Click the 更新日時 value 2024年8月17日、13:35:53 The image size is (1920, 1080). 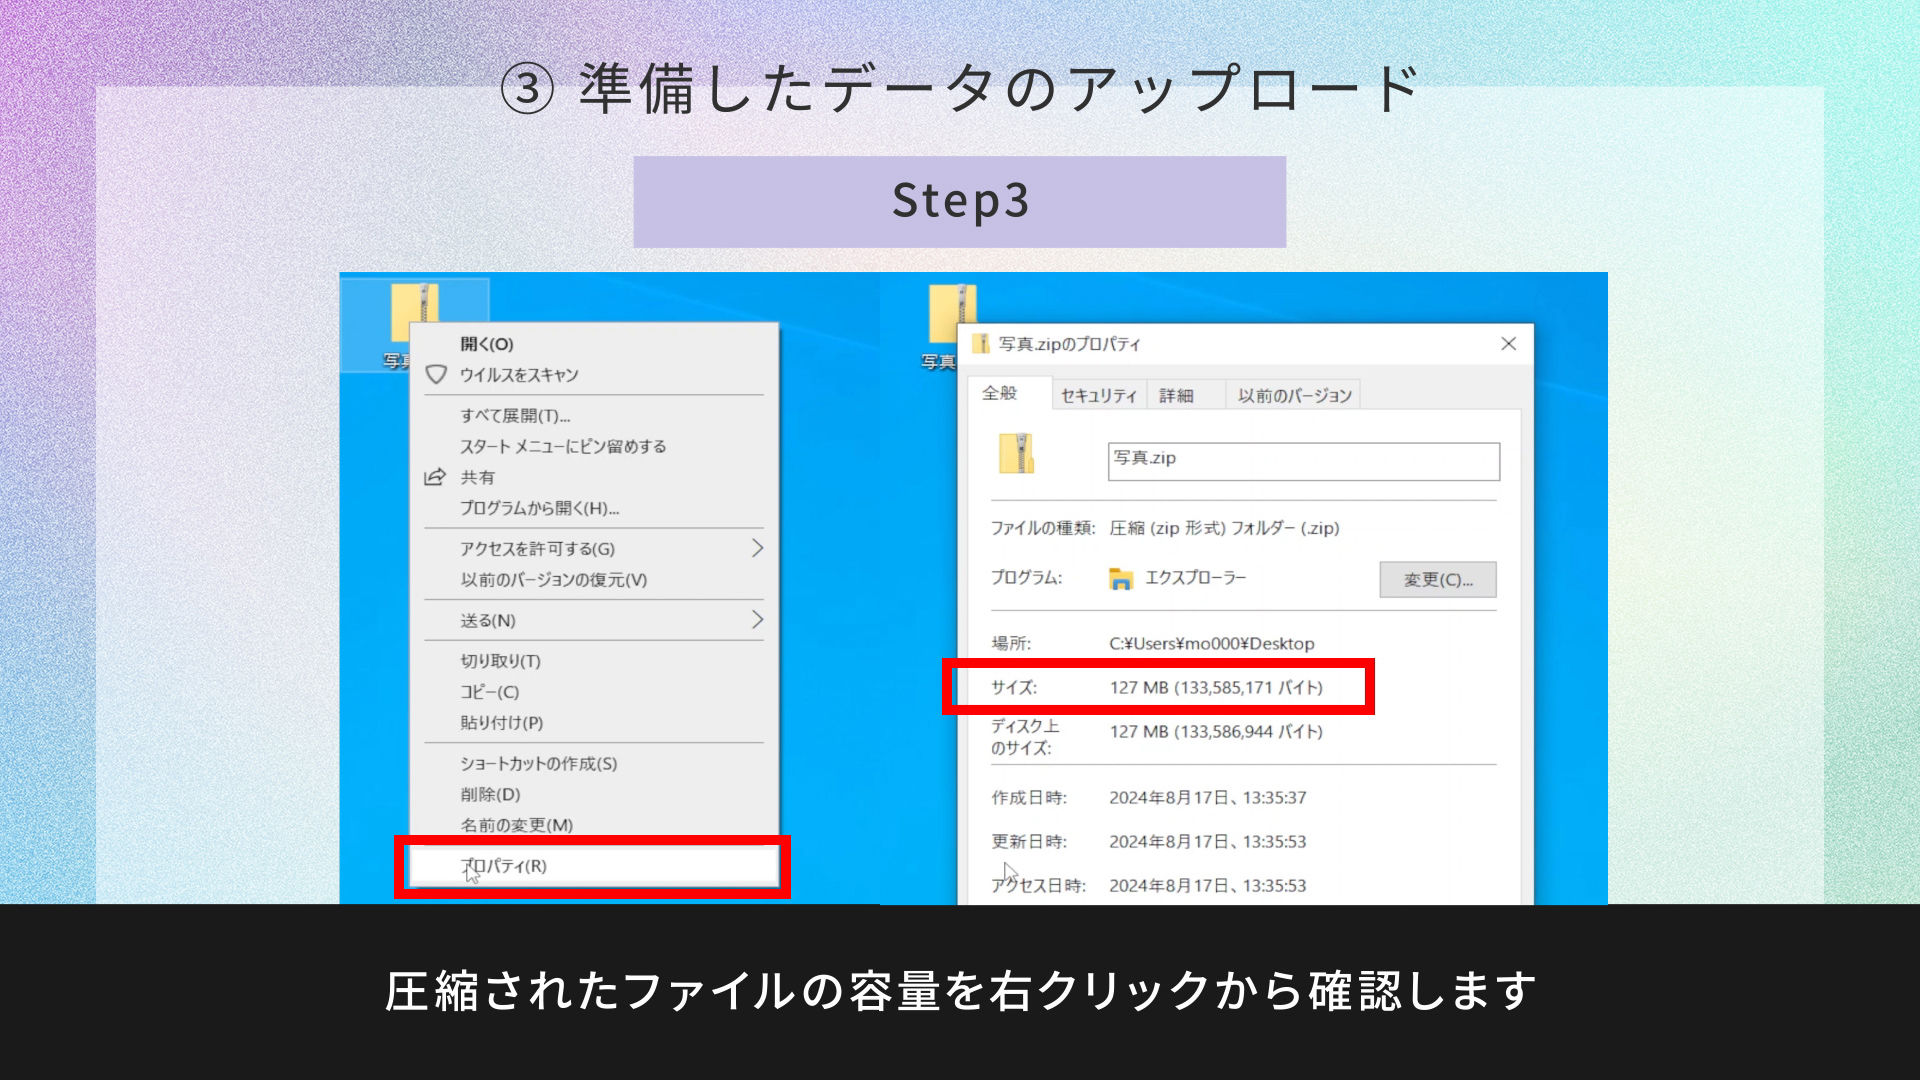click(1207, 842)
